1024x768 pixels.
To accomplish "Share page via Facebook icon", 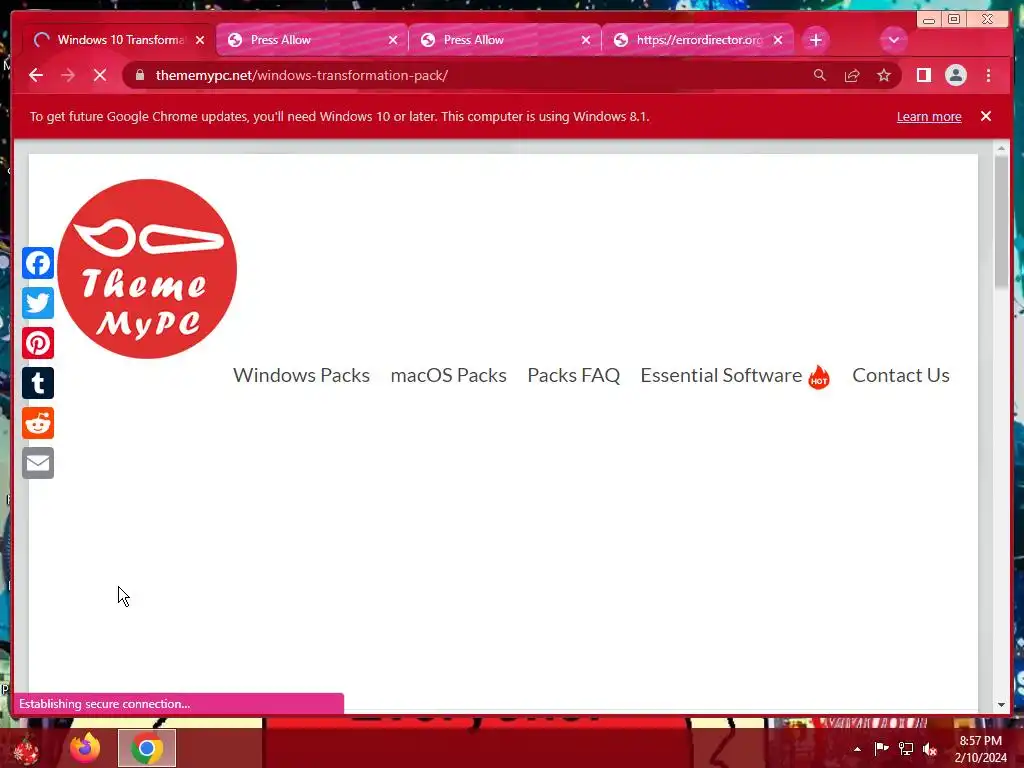I will [38, 263].
